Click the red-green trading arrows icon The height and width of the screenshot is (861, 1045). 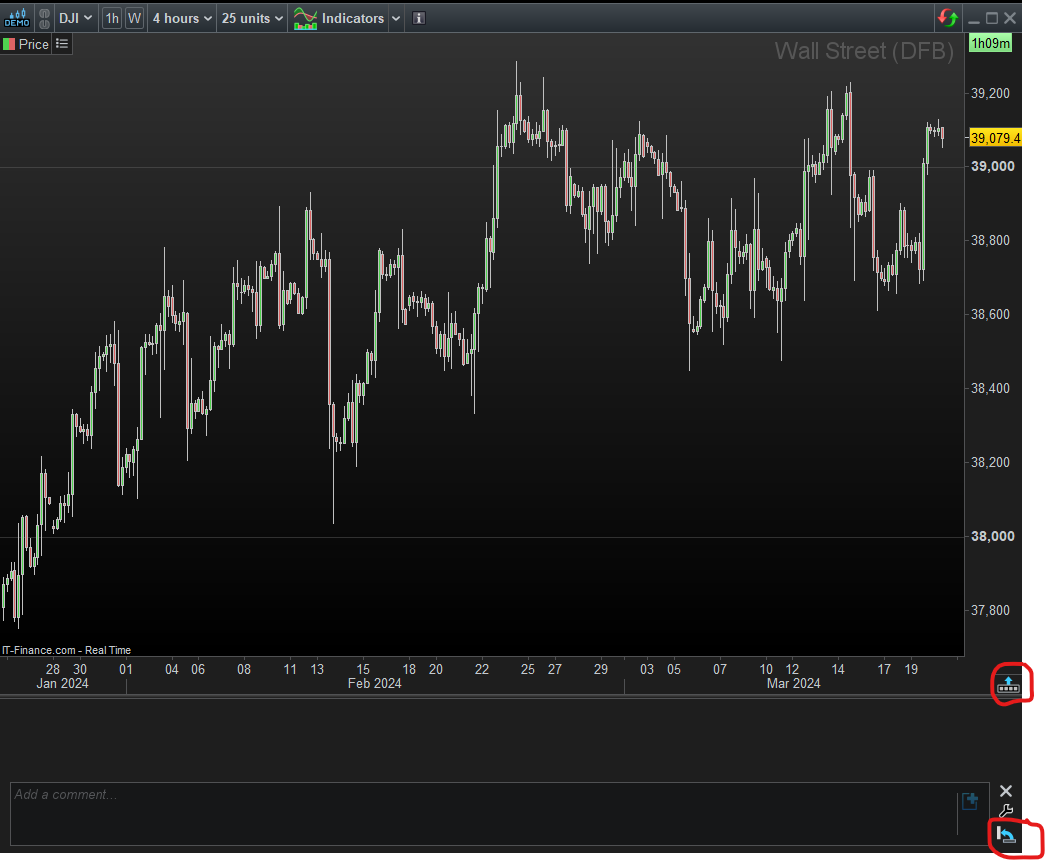pyautogui.click(x=948, y=18)
